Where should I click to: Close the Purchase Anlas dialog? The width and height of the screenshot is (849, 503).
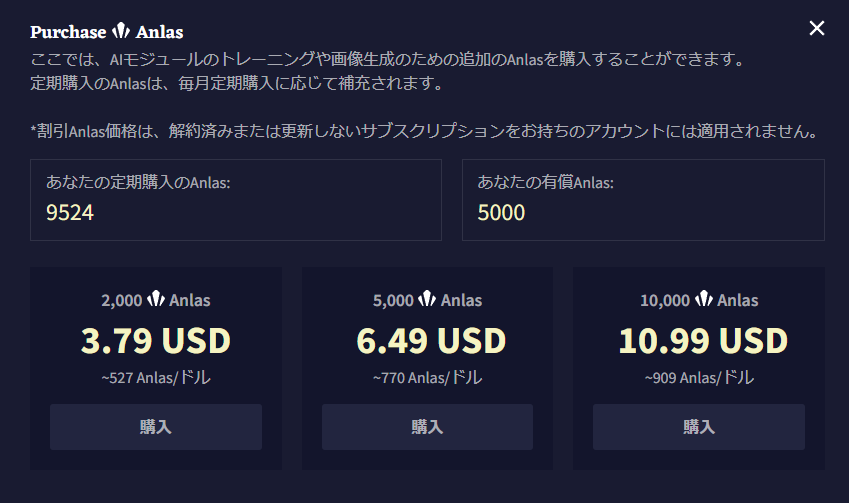(817, 28)
